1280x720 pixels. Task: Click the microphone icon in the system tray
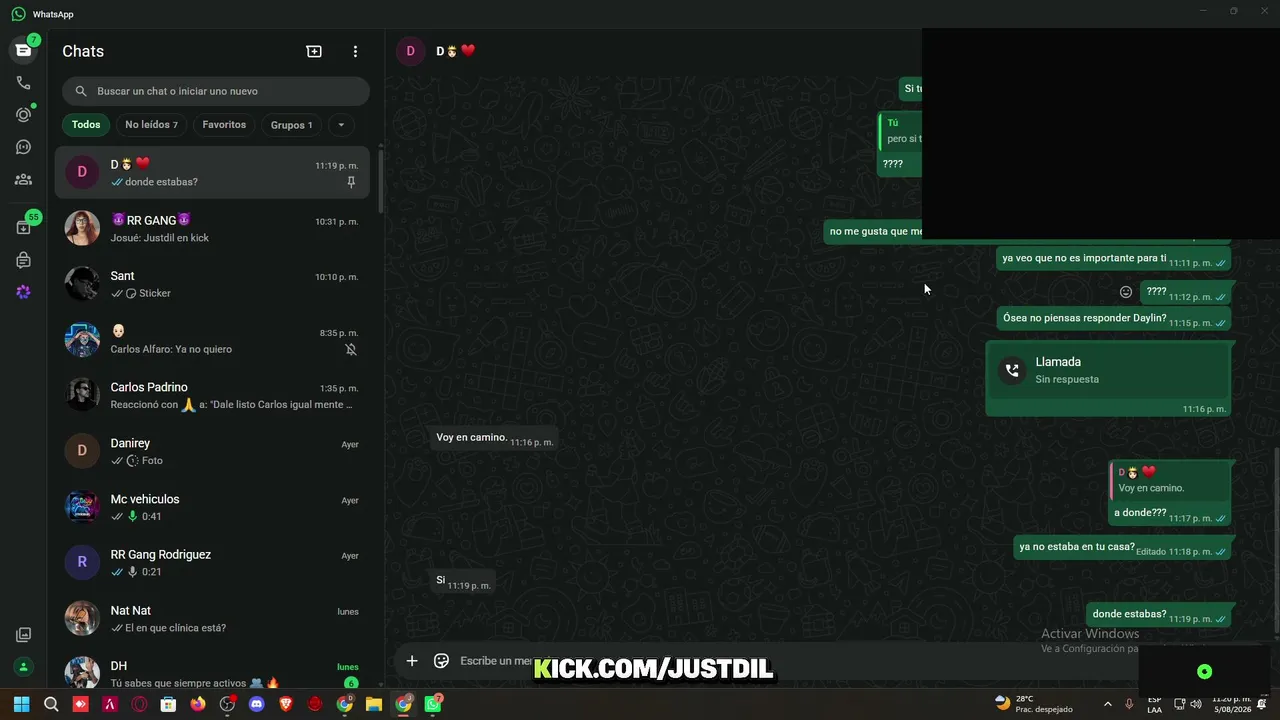pos(1129,704)
